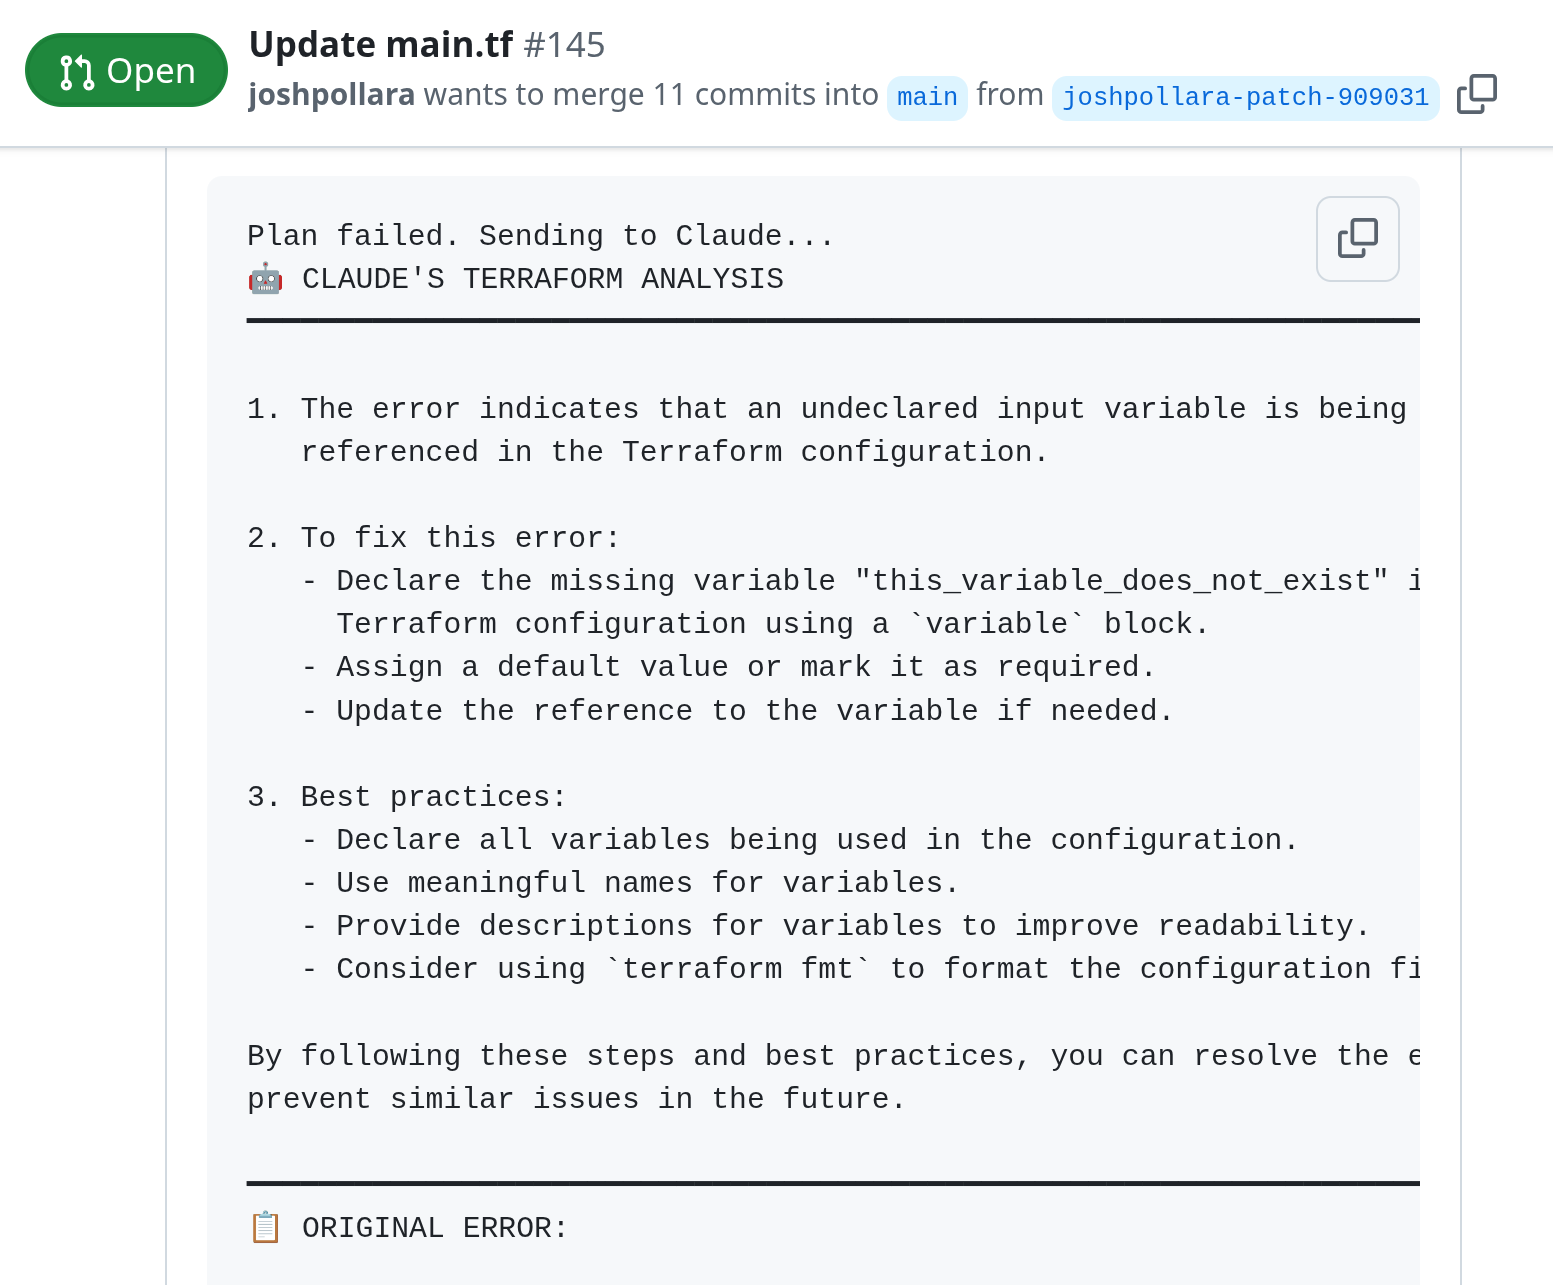This screenshot has width=1553, height=1285.
Task: Click the Update main.tf pull request title
Action: tap(380, 45)
